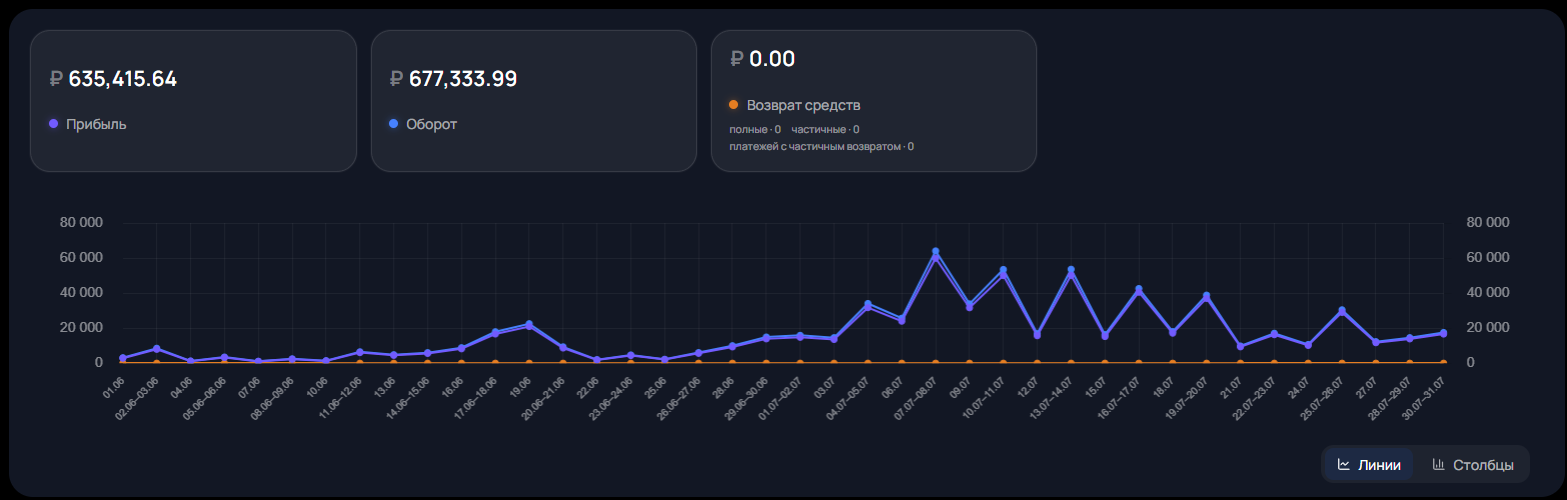1567x500 pixels.
Task: Click the line data point above 02.06–03.06
Action: 156,349
